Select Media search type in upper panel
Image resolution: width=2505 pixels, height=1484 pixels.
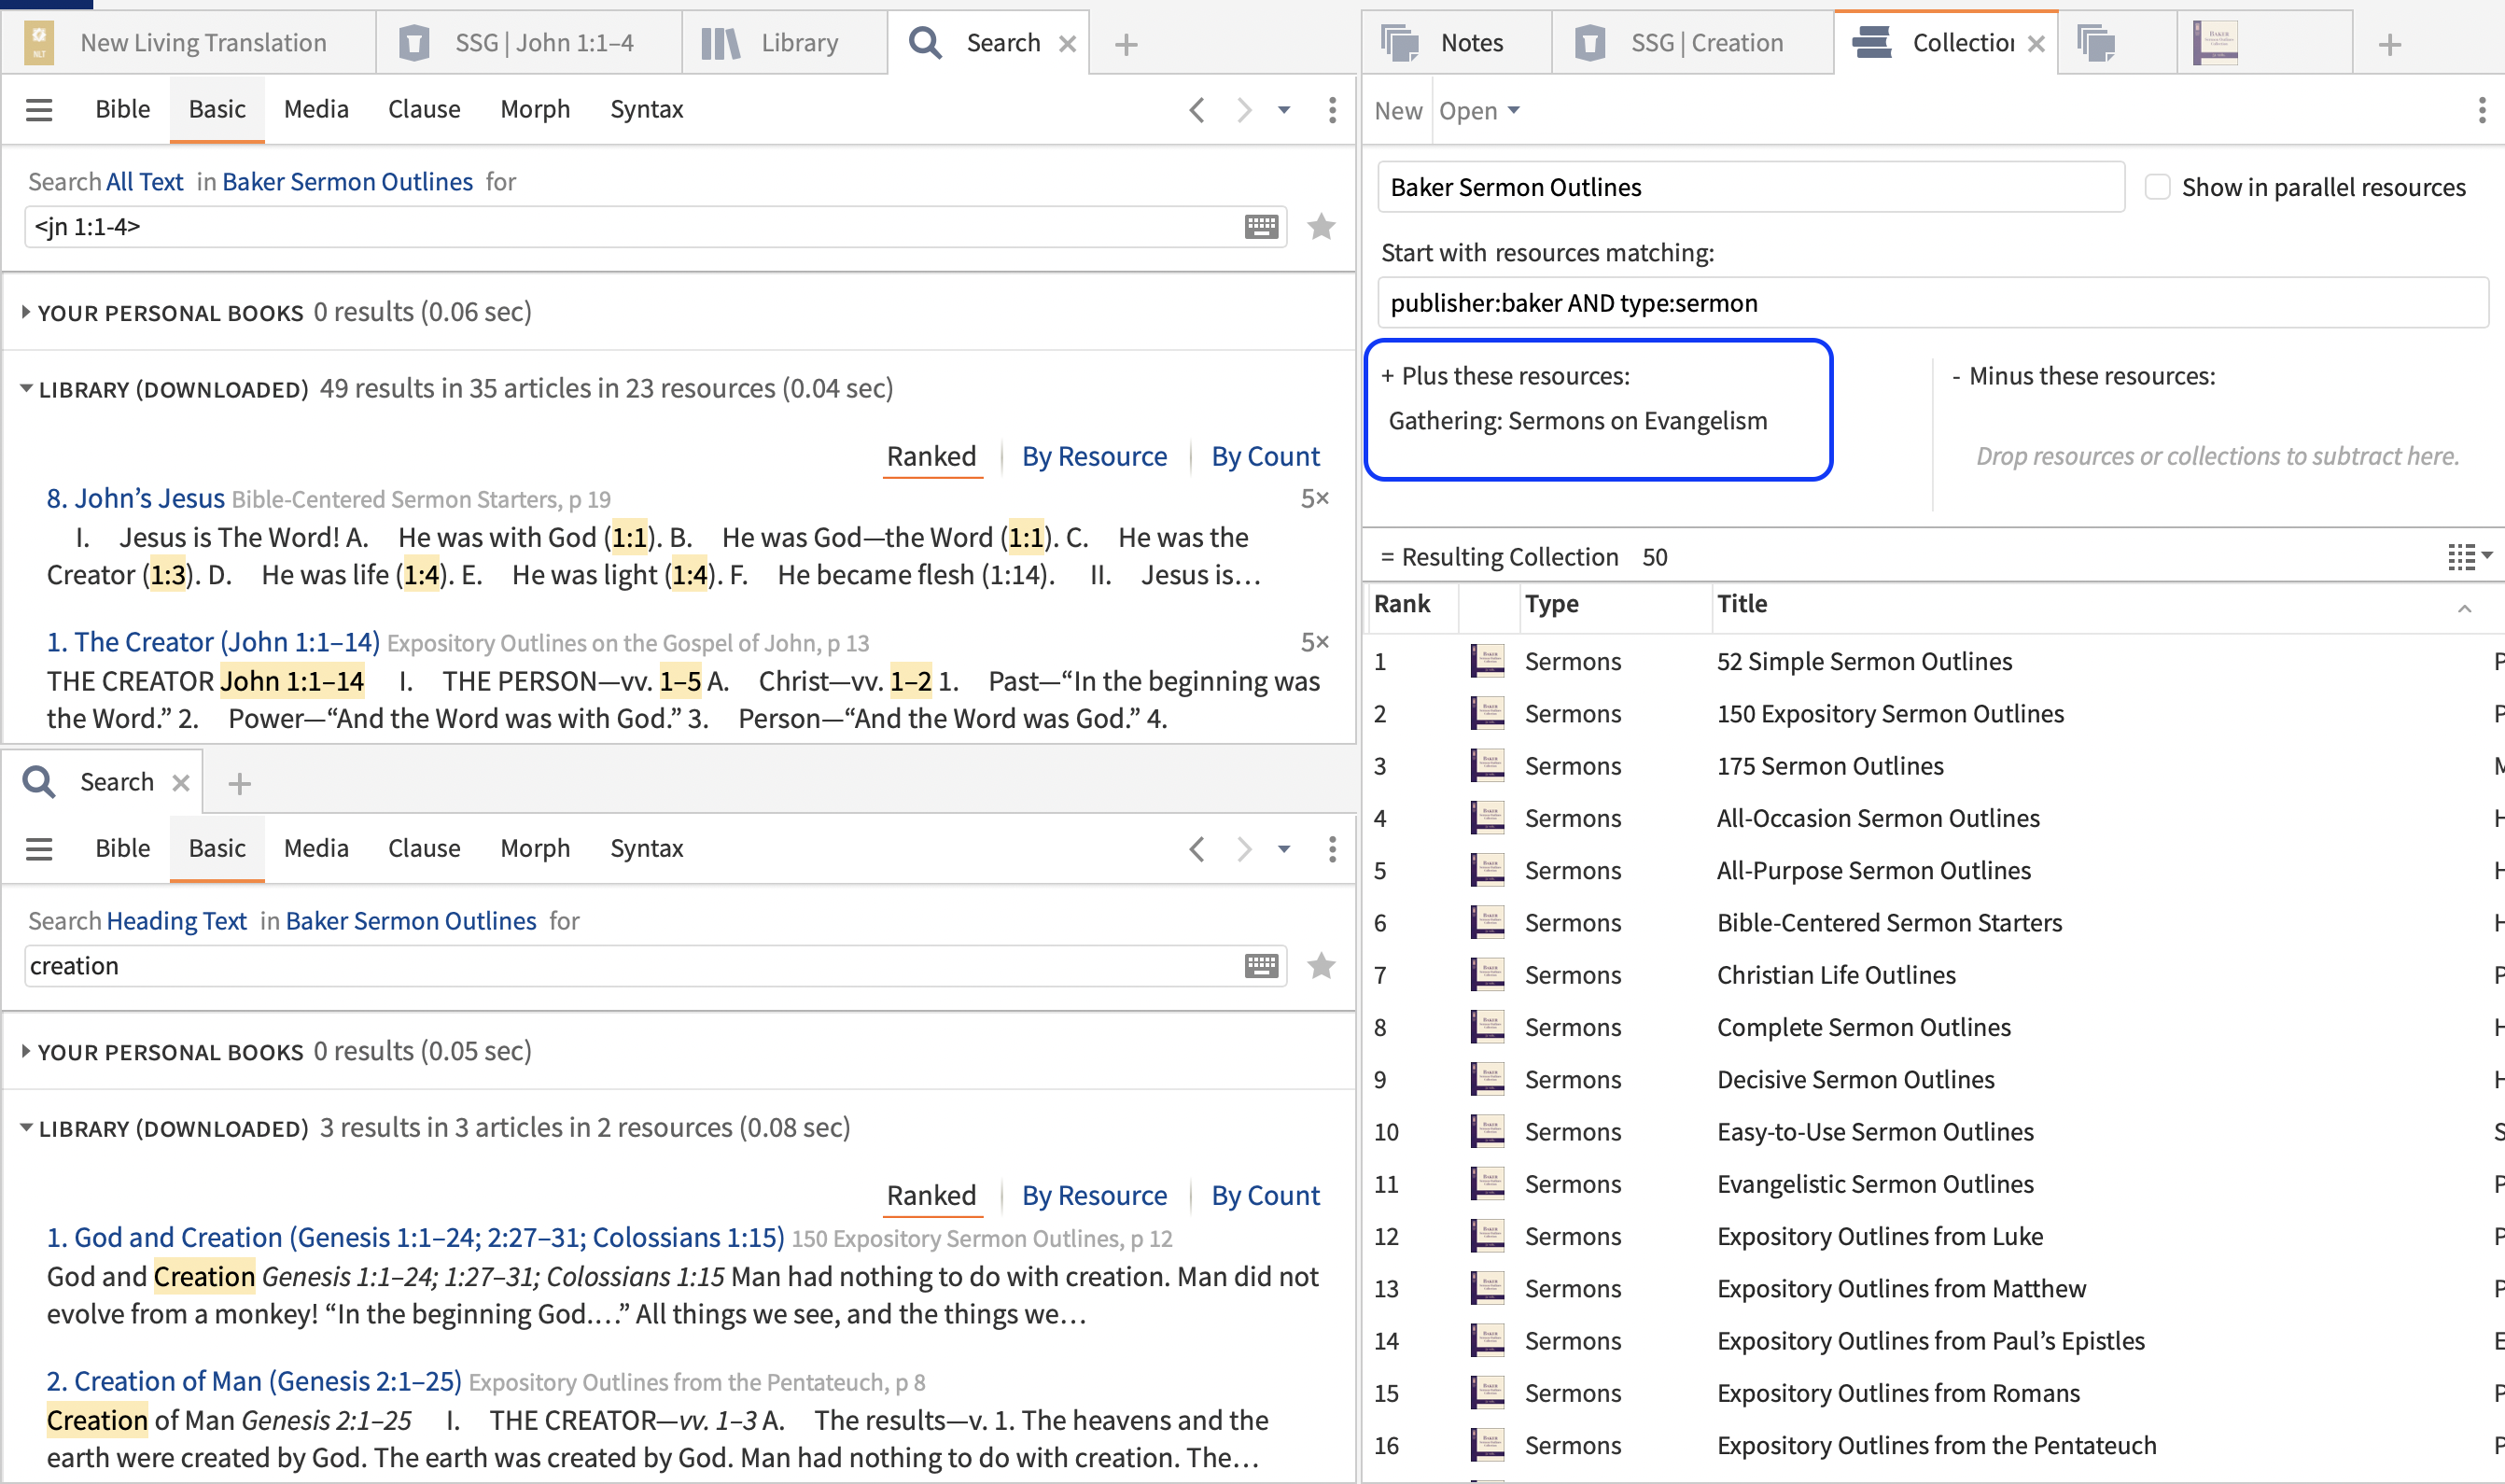(316, 109)
